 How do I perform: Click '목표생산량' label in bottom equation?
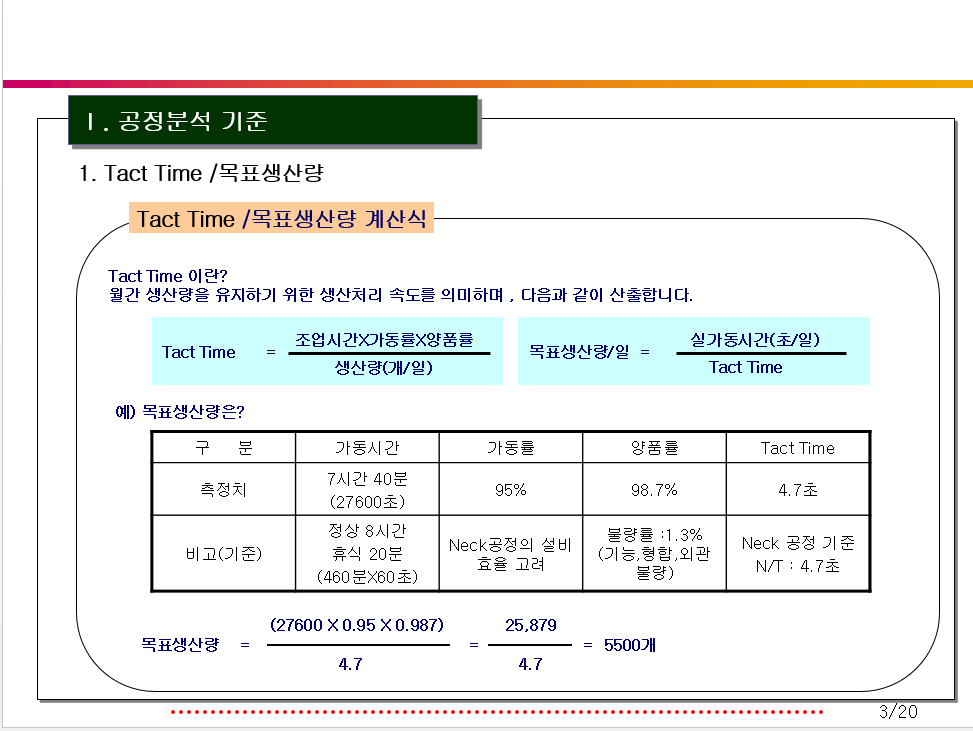pos(180,645)
